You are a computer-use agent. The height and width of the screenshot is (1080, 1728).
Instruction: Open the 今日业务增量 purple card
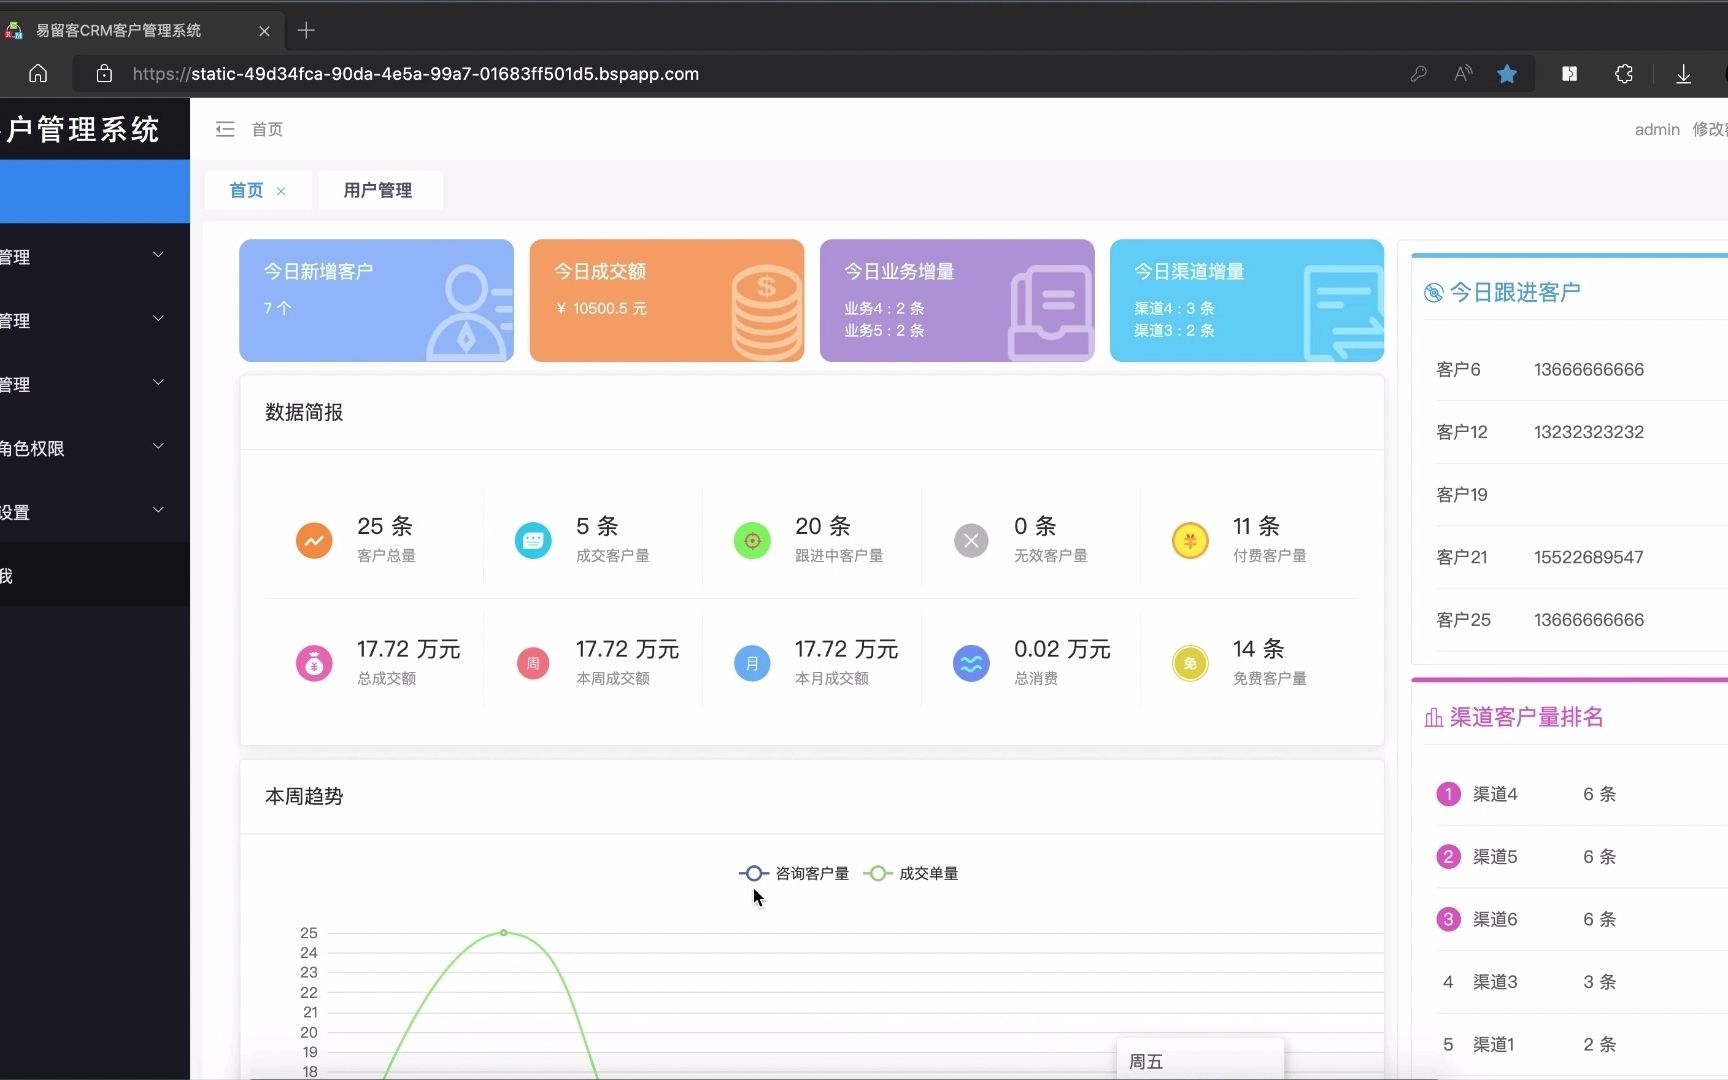click(x=957, y=300)
